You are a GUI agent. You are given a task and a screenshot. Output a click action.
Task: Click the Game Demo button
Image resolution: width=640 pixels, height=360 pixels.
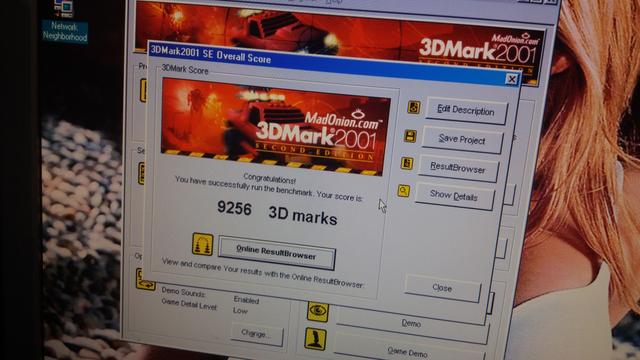coord(408,352)
